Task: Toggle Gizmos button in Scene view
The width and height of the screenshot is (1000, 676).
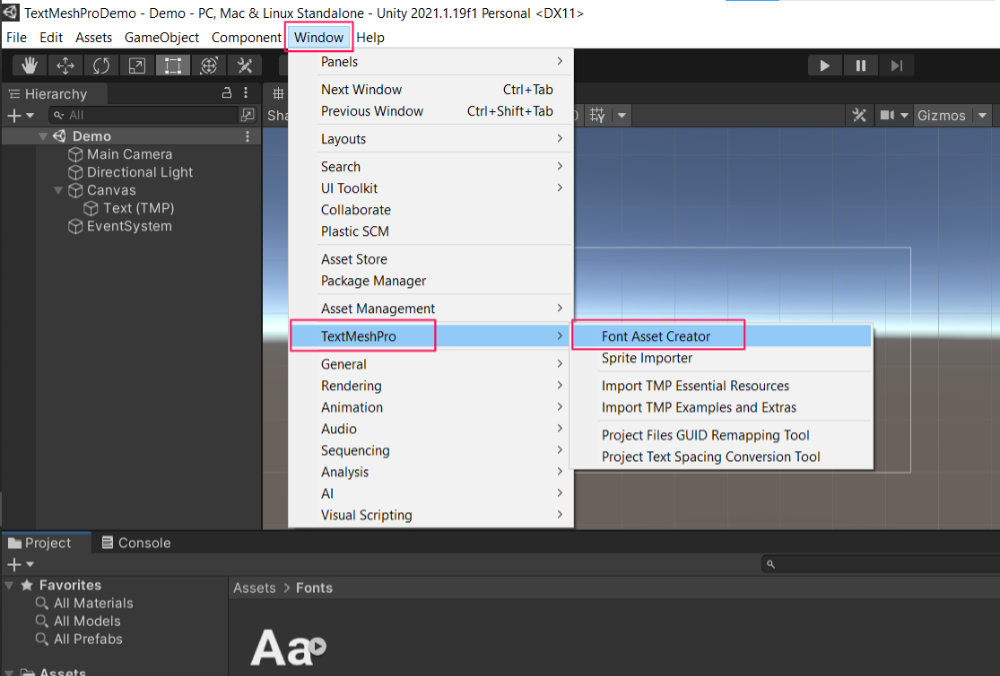Action: [x=941, y=115]
